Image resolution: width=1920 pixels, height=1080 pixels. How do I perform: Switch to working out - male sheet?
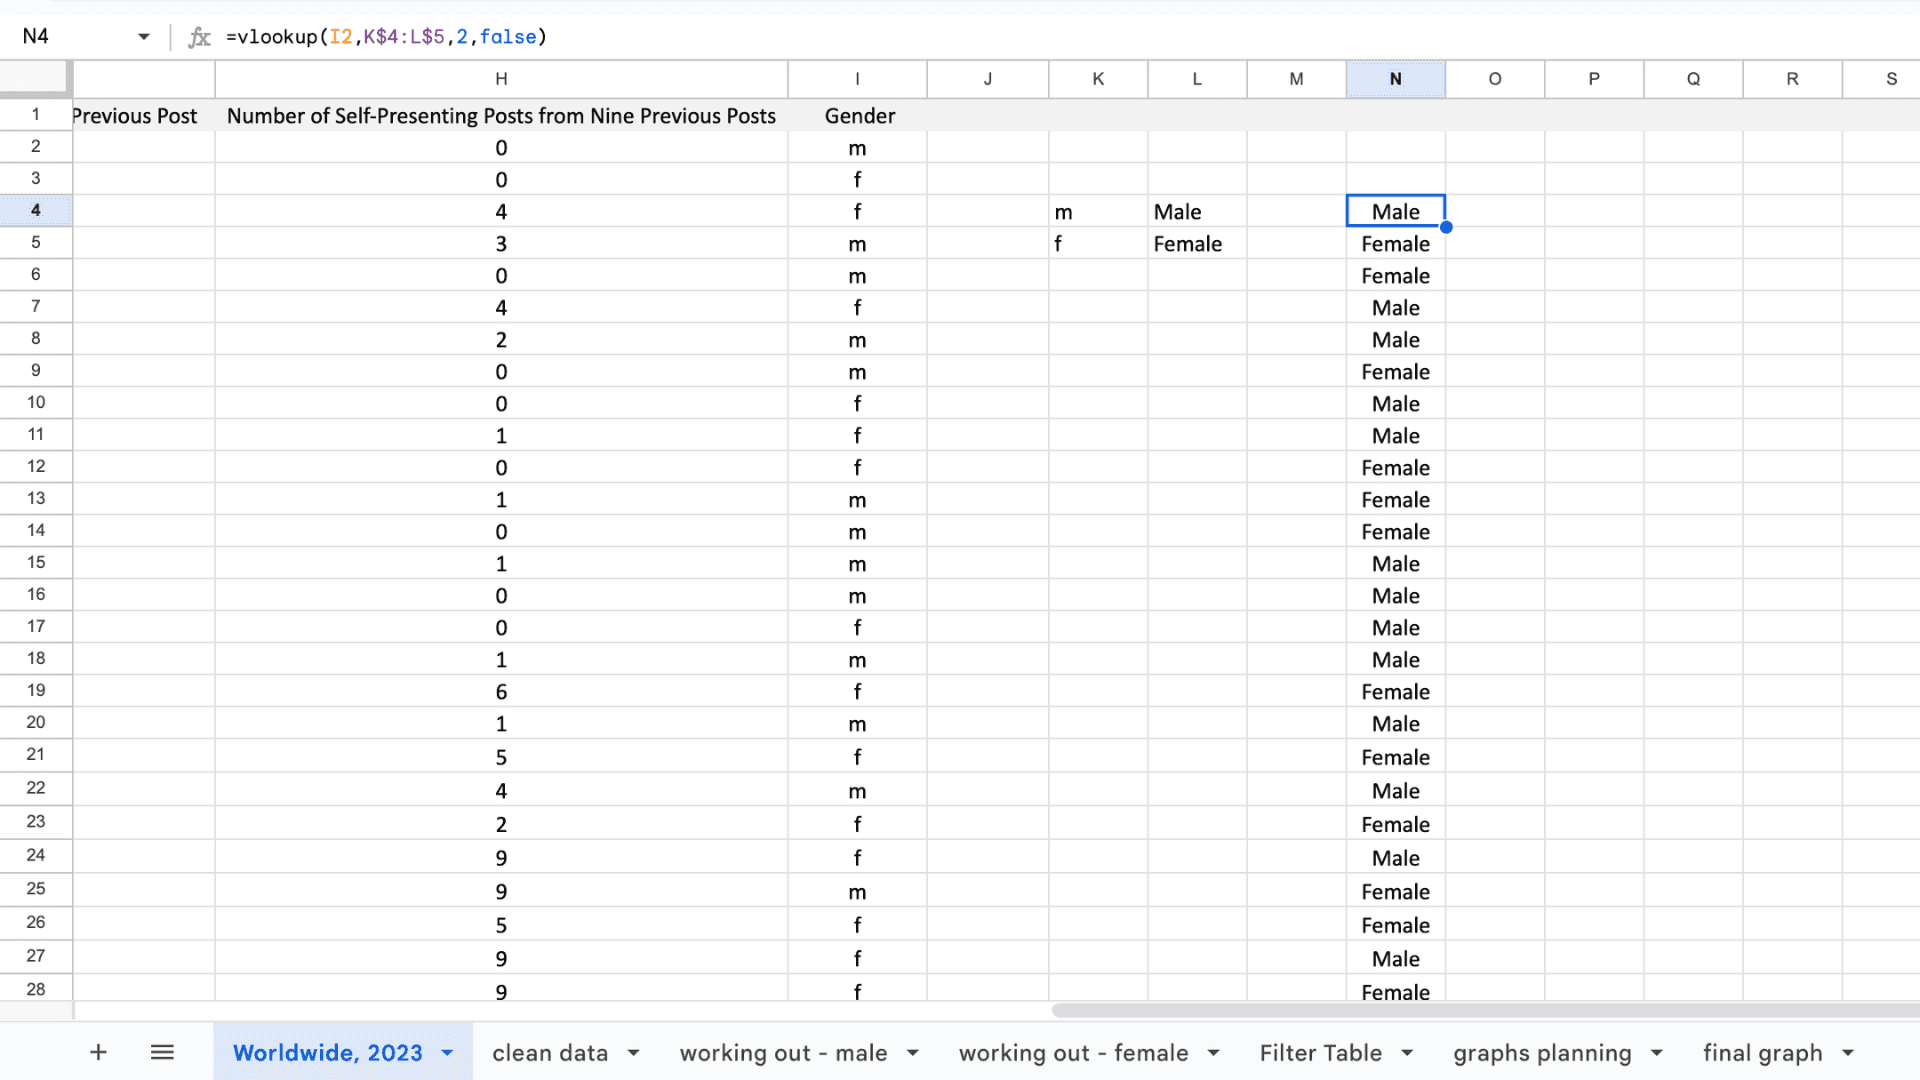pyautogui.click(x=783, y=1053)
